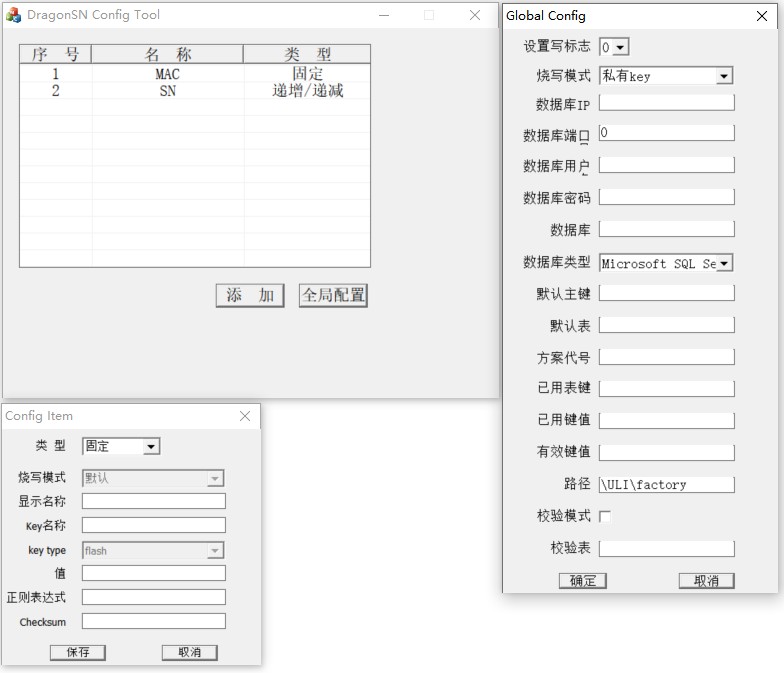
Task: Focus the 数据库IP input field
Action: click(666, 102)
